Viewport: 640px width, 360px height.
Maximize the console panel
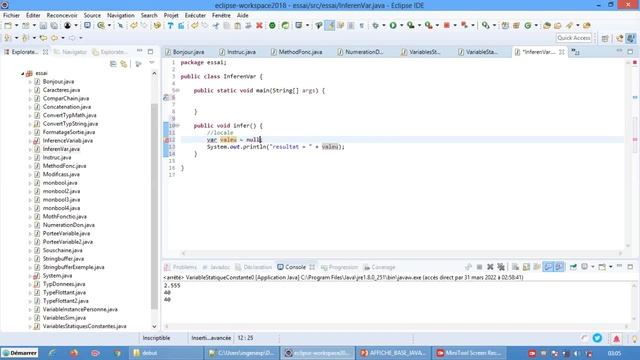[x=630, y=267]
